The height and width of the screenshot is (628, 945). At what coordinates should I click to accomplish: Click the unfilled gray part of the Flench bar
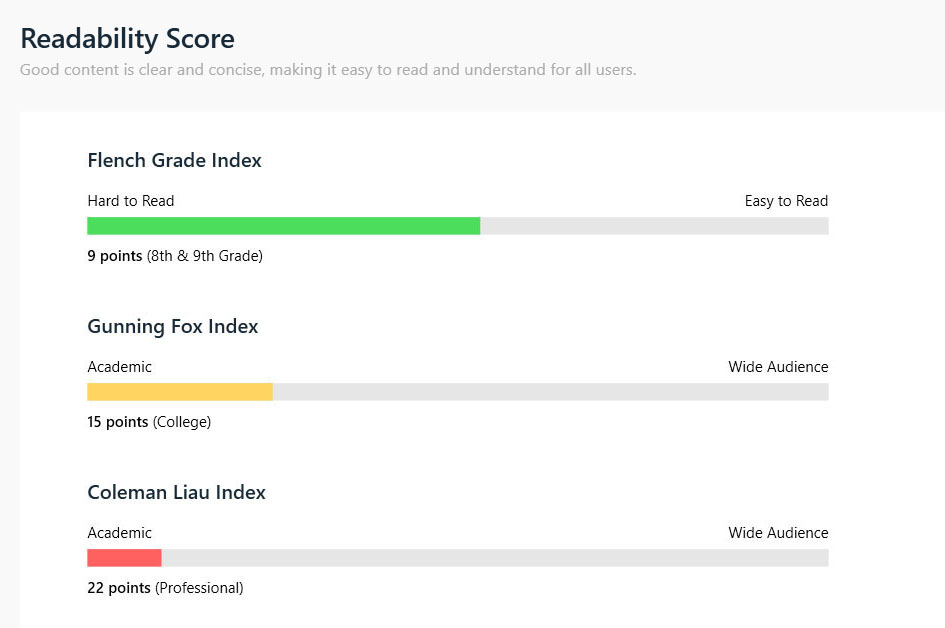(655, 226)
